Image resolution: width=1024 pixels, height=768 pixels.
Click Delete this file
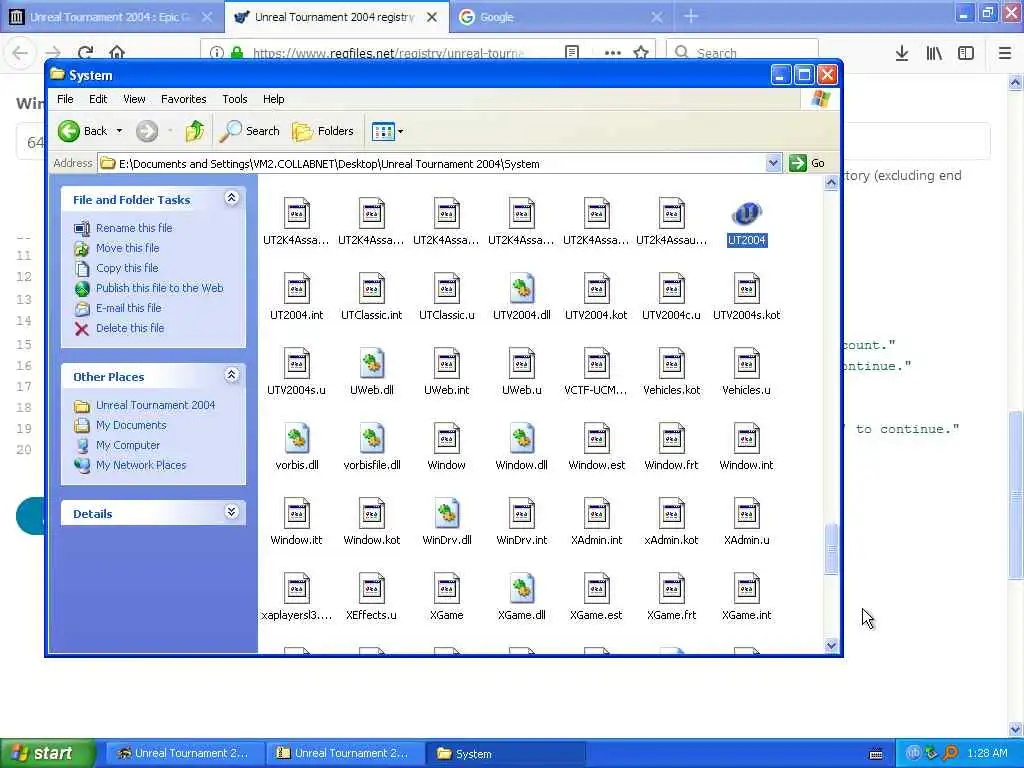(130, 328)
